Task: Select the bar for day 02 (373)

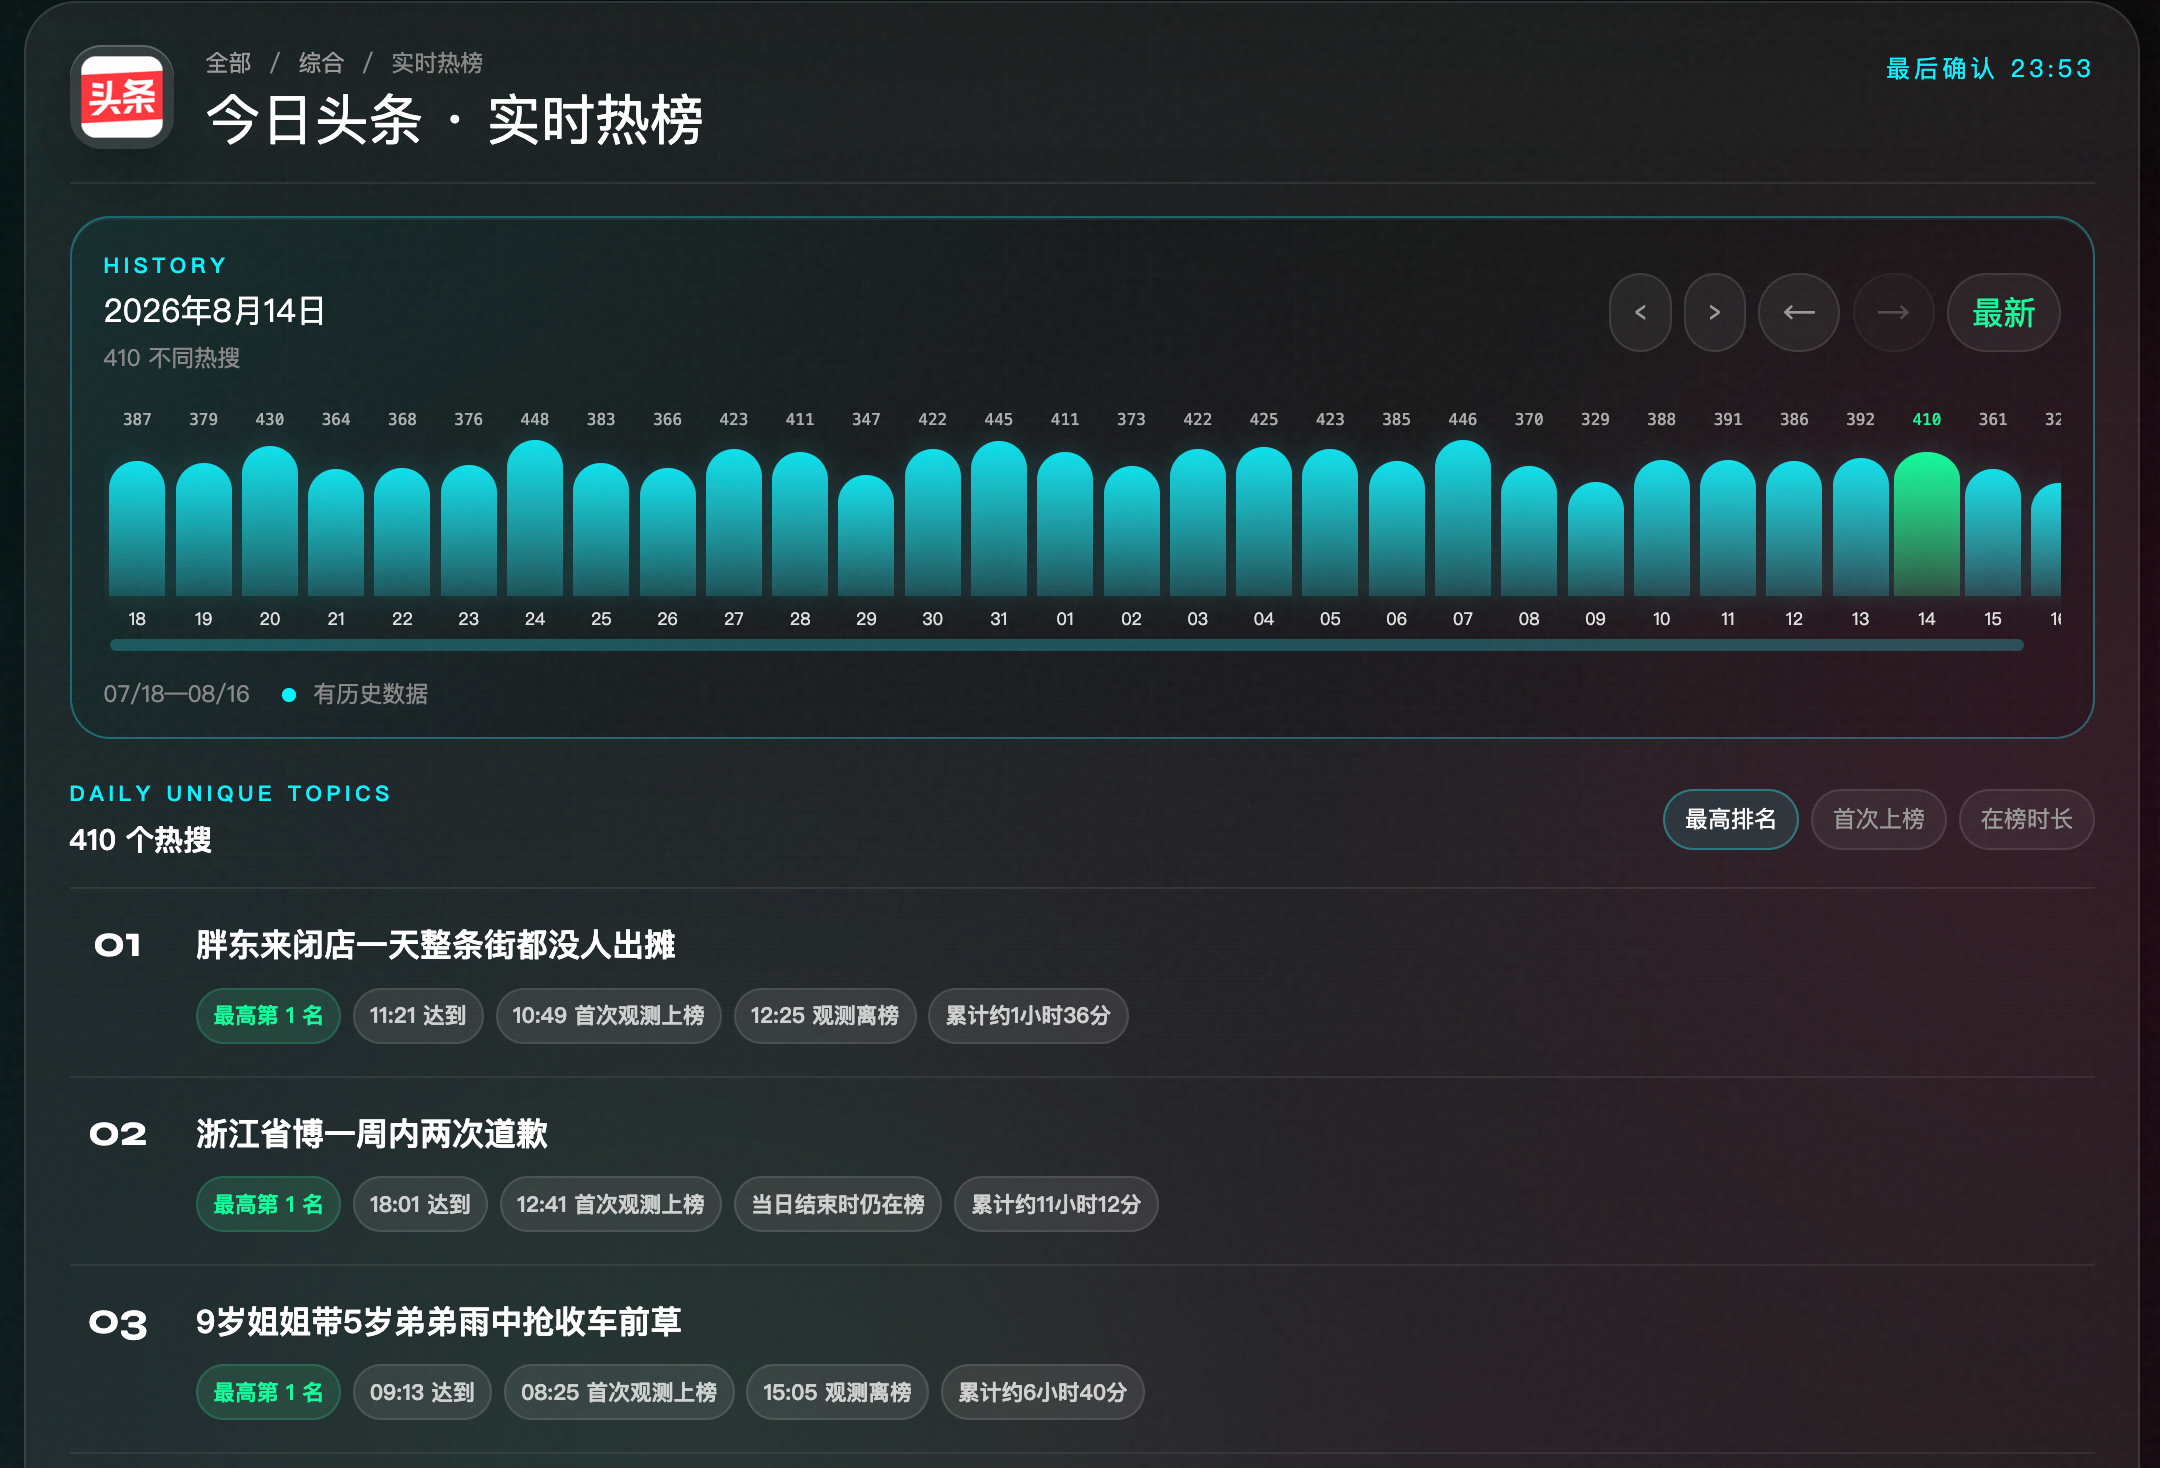Action: pyautogui.click(x=1131, y=531)
